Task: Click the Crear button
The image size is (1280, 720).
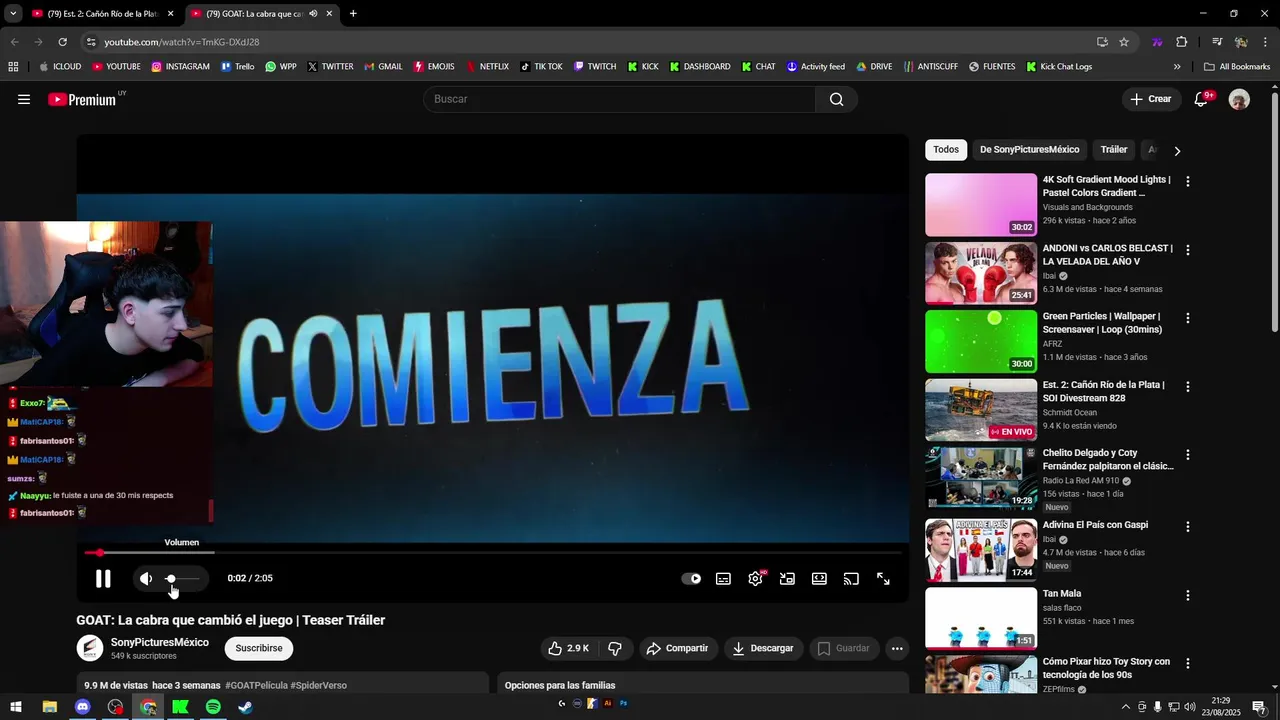Action: (x=1151, y=99)
